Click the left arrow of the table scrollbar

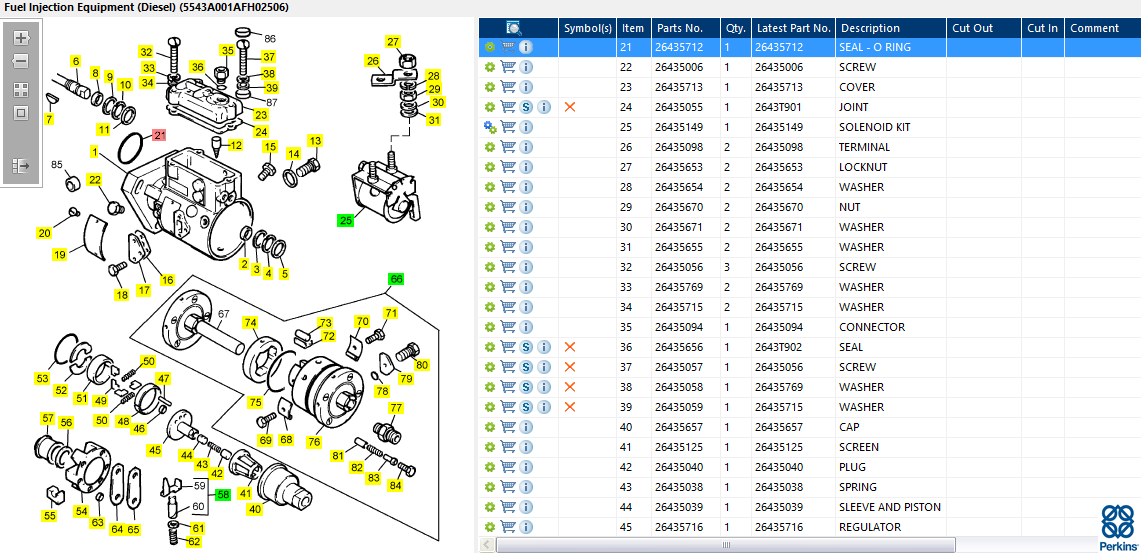(x=487, y=544)
